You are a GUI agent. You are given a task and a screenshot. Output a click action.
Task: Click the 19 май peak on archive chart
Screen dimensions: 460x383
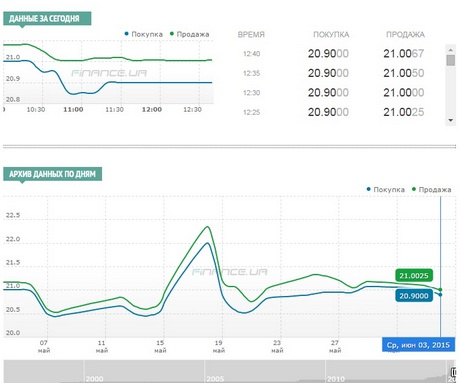208,227
